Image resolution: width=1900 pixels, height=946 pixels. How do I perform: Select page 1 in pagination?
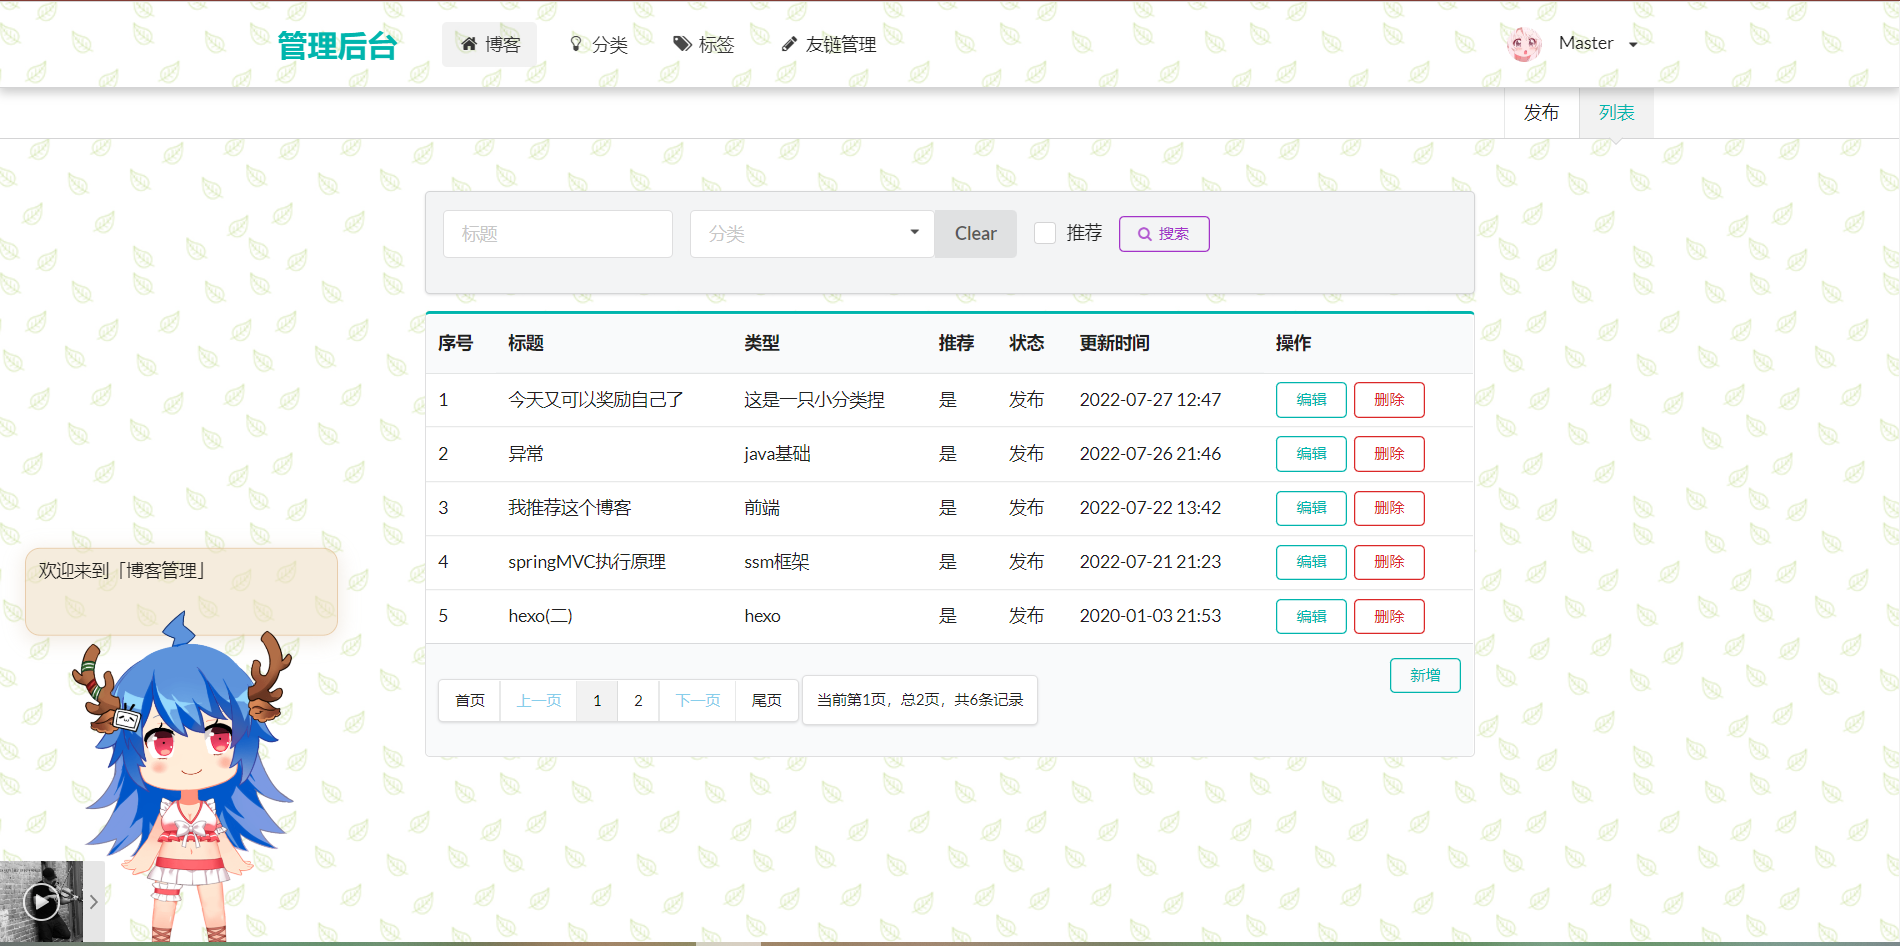point(597,700)
